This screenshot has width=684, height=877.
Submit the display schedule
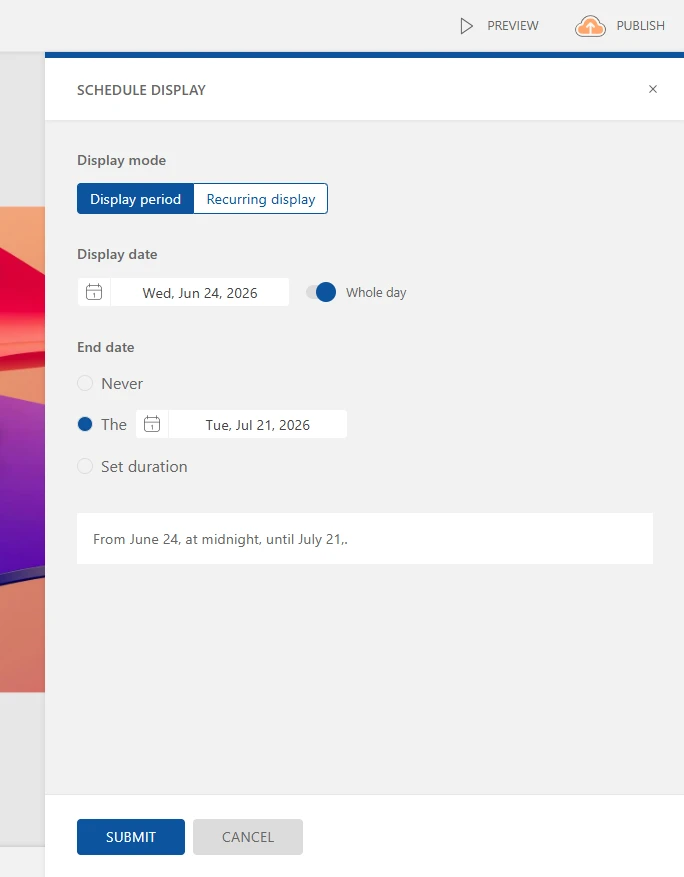click(x=131, y=837)
